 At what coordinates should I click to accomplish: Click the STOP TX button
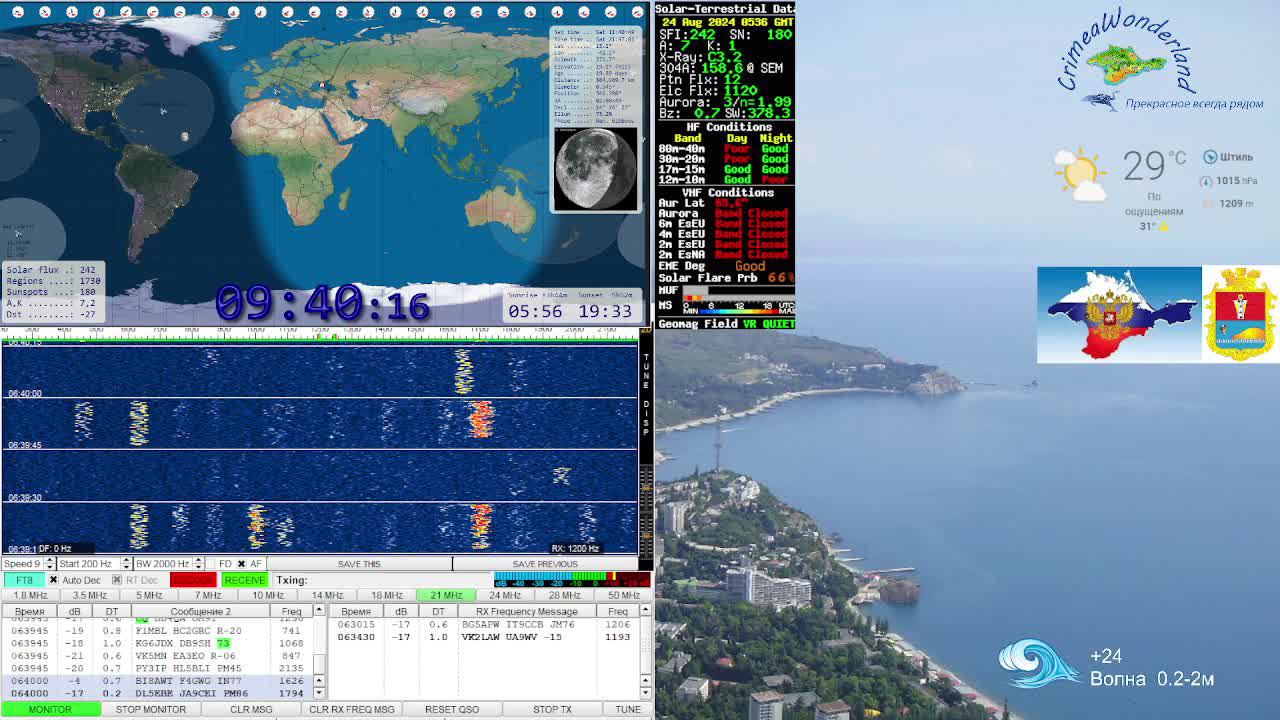pos(552,709)
